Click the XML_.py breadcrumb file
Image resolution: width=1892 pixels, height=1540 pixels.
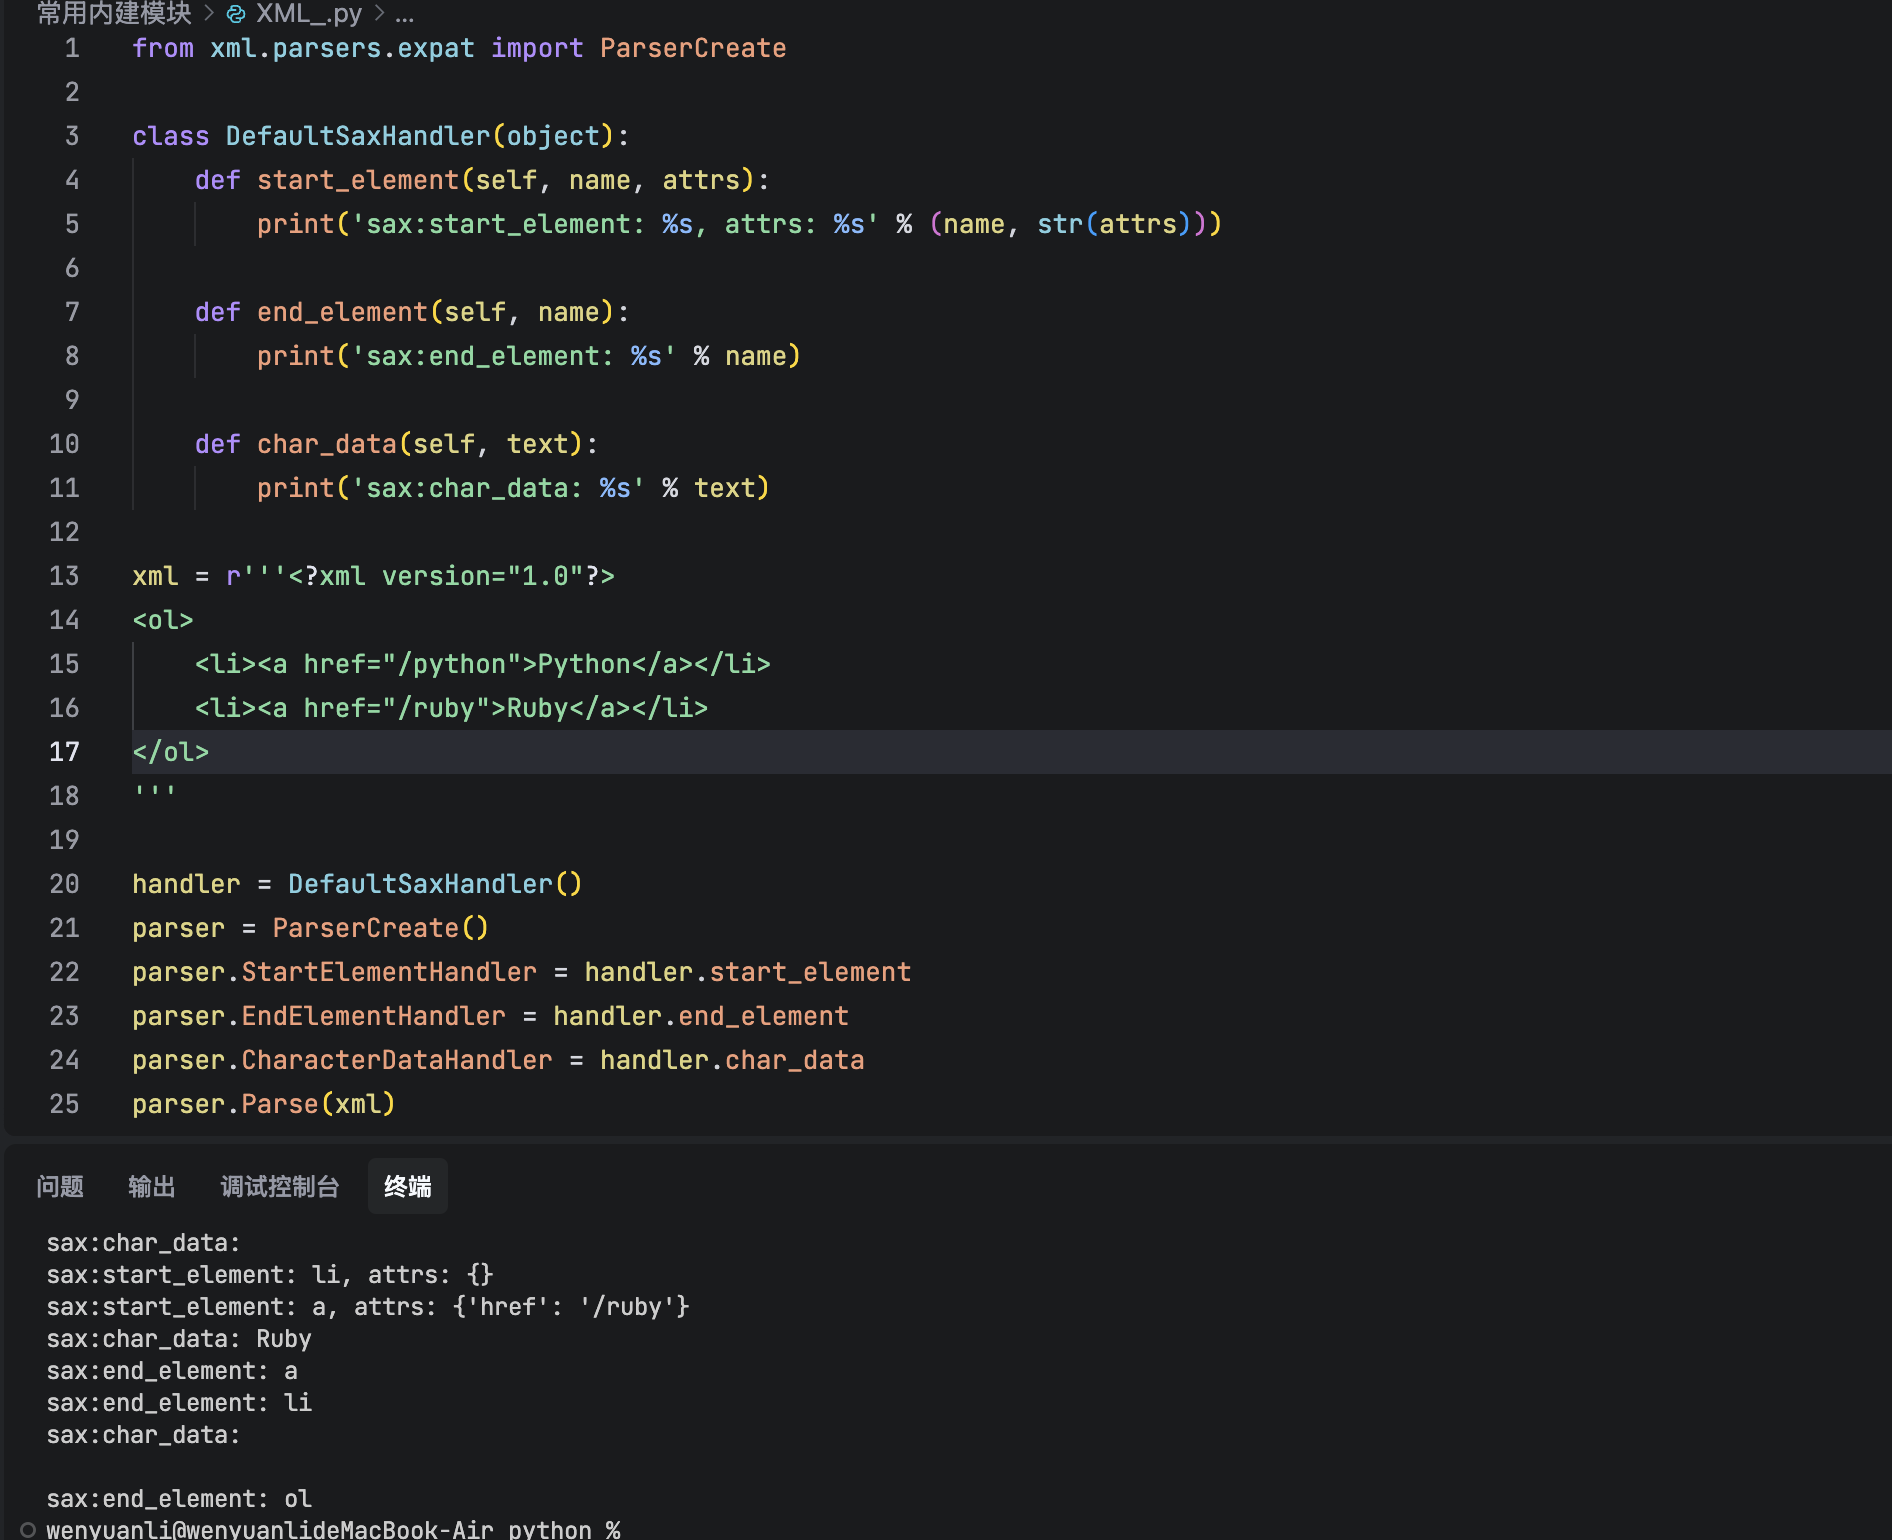pos(308,13)
